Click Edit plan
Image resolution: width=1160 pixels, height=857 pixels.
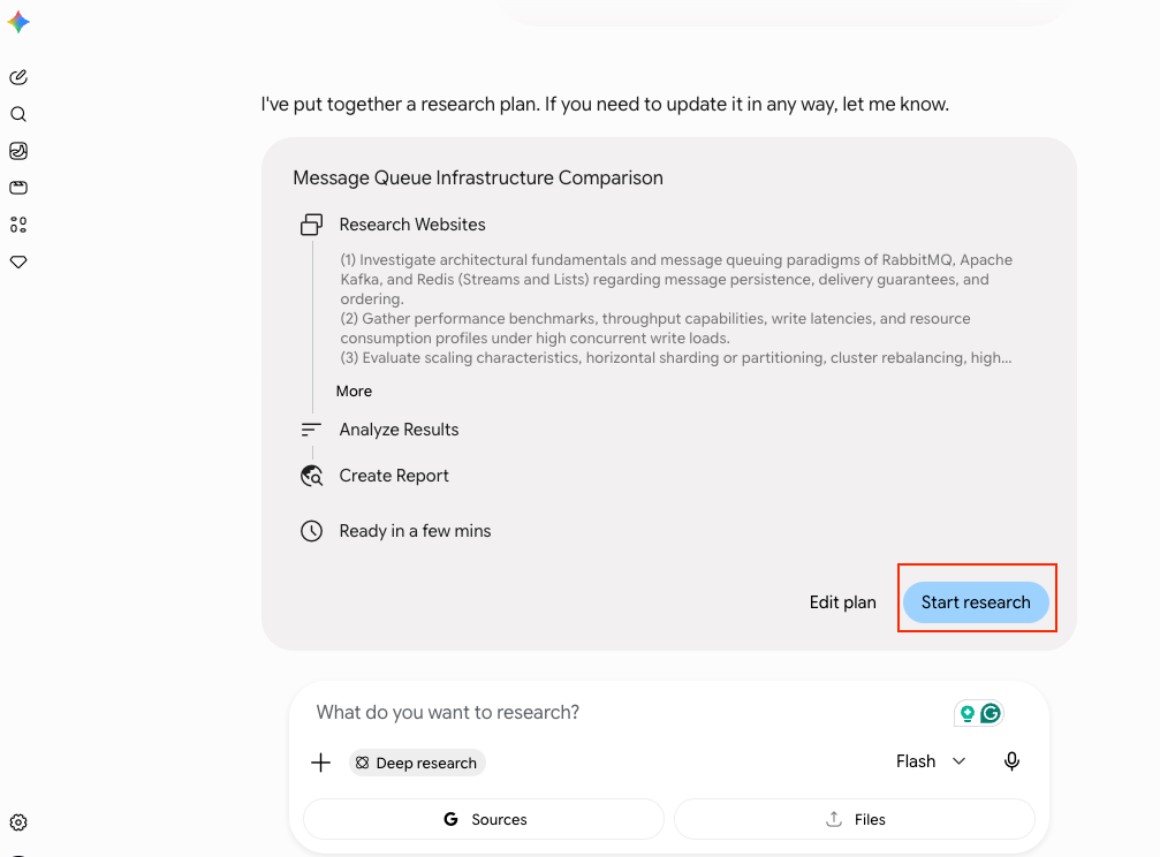coord(843,602)
